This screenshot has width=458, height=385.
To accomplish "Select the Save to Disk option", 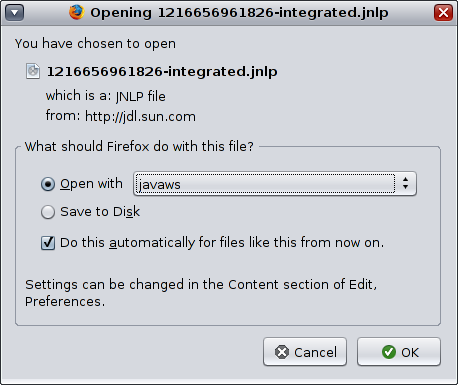I will coord(48,212).
